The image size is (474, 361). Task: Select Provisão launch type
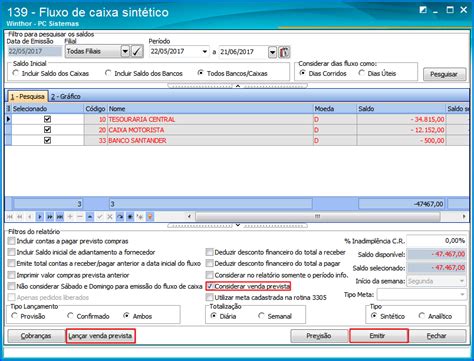[14, 316]
